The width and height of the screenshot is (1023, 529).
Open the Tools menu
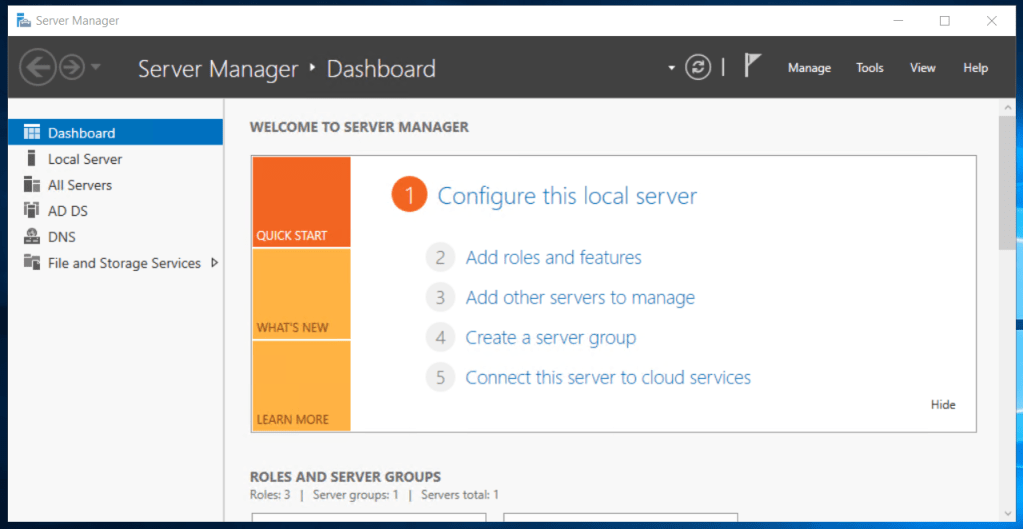(x=869, y=68)
